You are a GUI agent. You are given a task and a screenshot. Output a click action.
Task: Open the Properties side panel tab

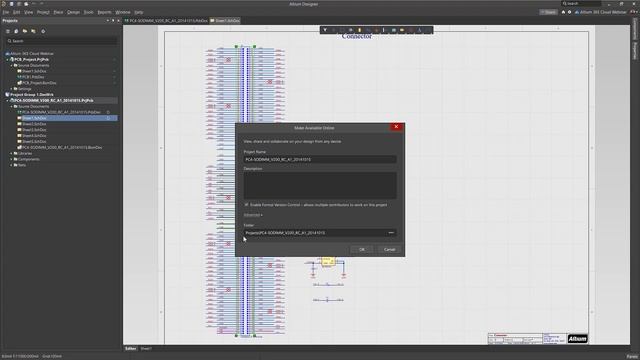coord(635,51)
